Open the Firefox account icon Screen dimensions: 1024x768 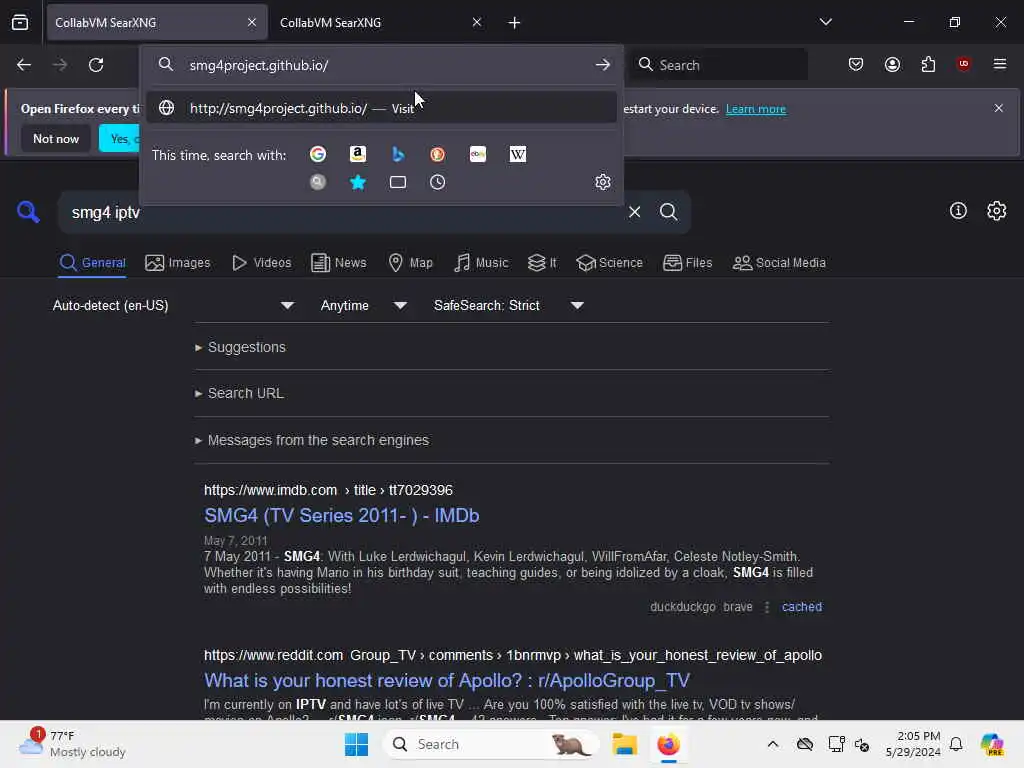pos(892,64)
